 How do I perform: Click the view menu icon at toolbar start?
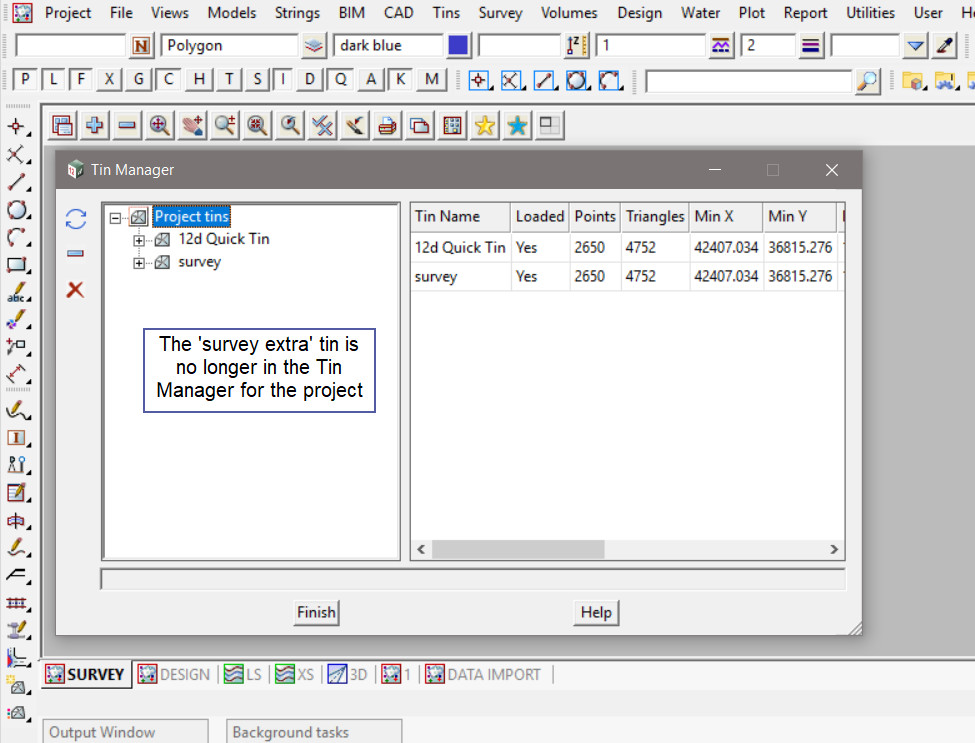(62, 126)
